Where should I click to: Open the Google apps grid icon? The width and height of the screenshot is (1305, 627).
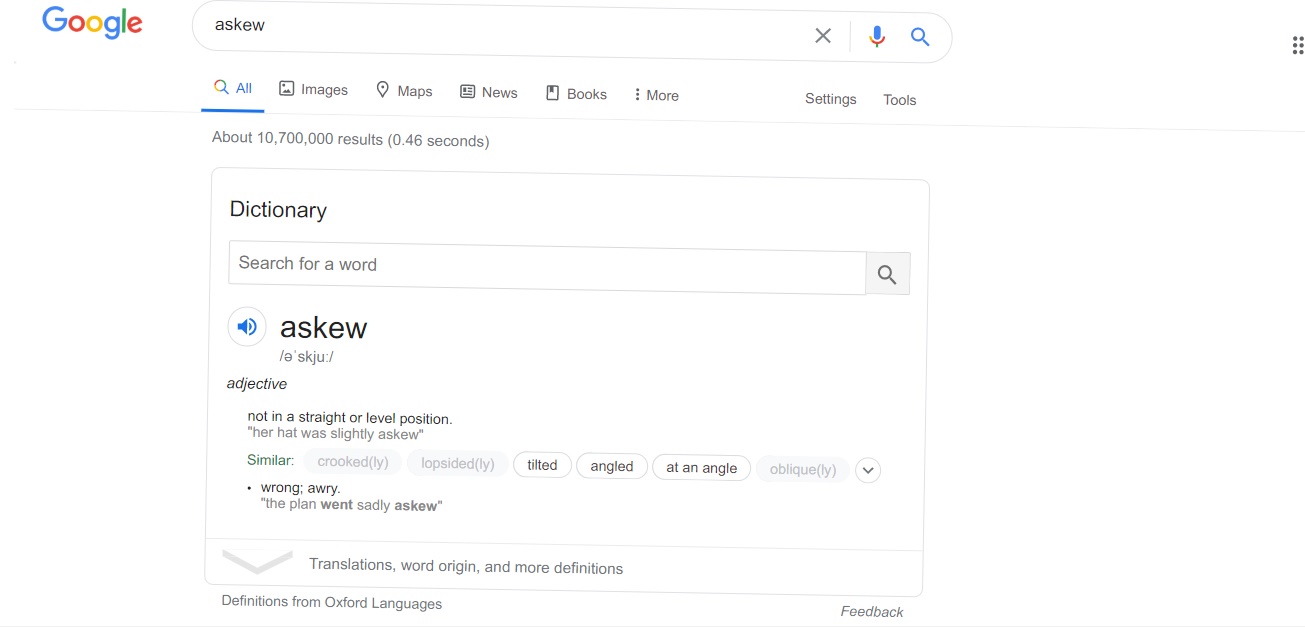coord(1297,45)
